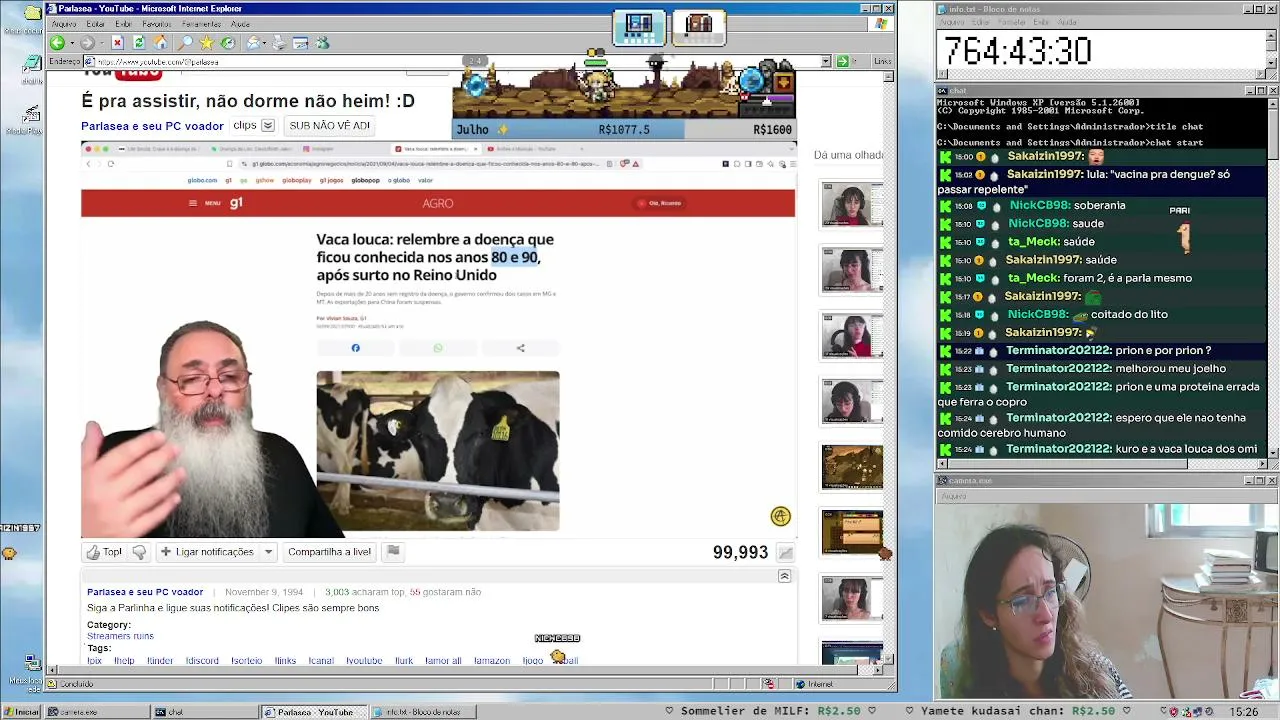
Task: Like the video with the 'Top!' button
Action: click(104, 552)
